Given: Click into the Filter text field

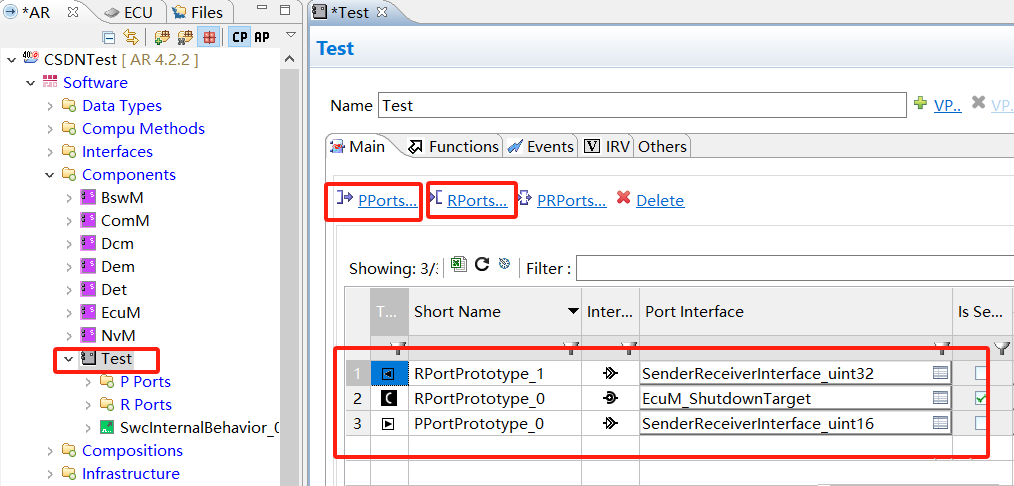Looking at the screenshot, I should [x=790, y=268].
